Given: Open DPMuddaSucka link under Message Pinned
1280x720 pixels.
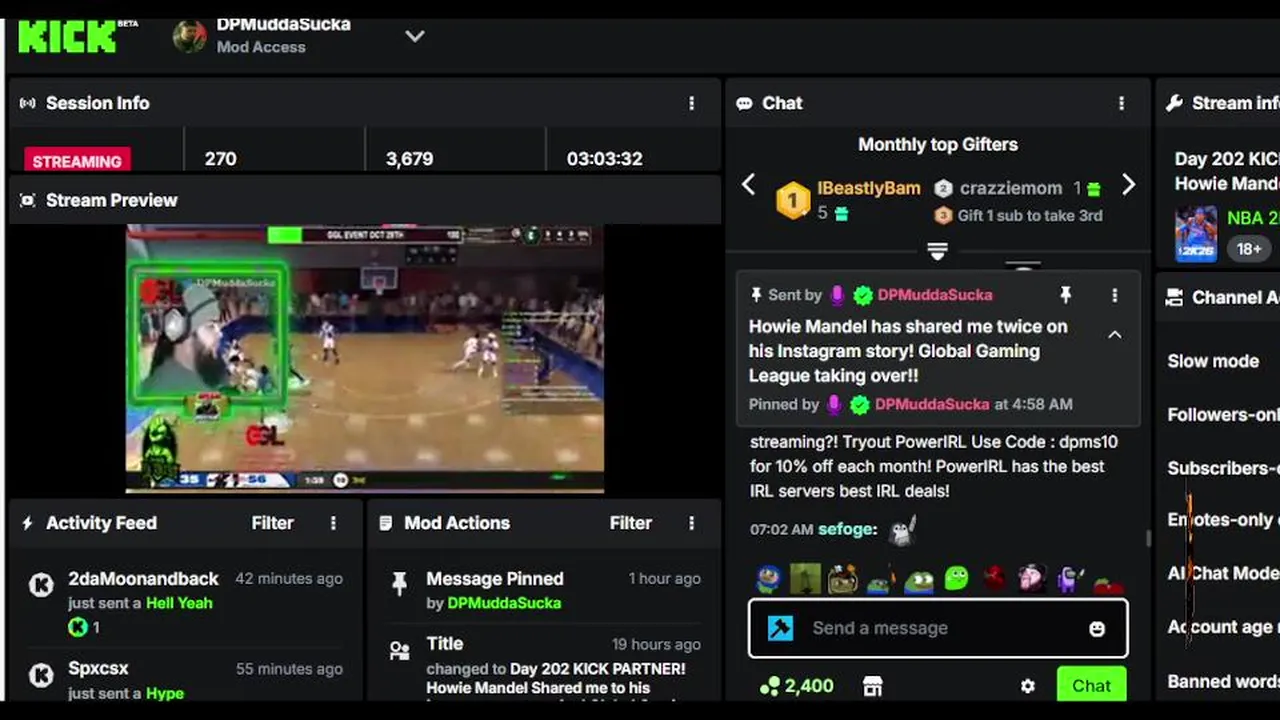Looking at the screenshot, I should [504, 603].
